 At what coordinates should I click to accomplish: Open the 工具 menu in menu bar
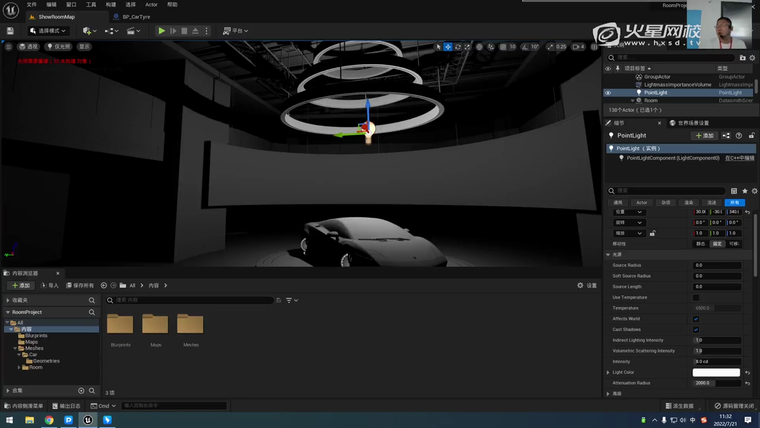click(91, 5)
